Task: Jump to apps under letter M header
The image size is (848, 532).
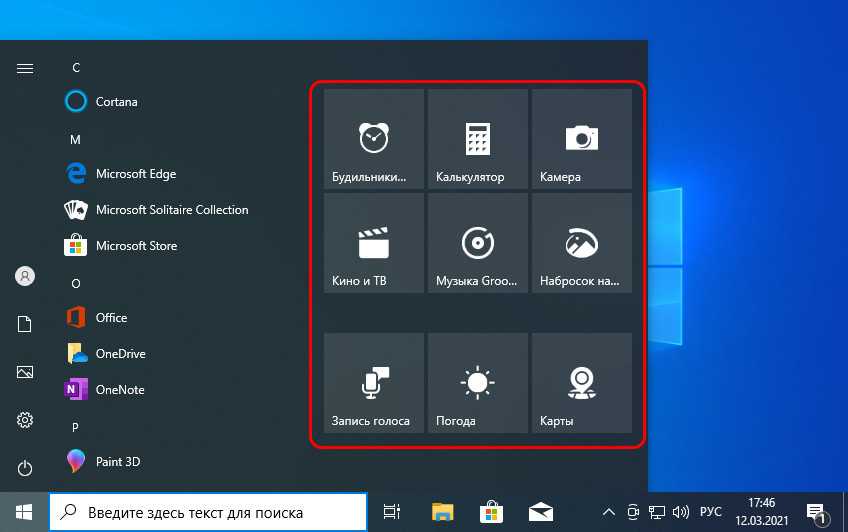Action: click(75, 139)
